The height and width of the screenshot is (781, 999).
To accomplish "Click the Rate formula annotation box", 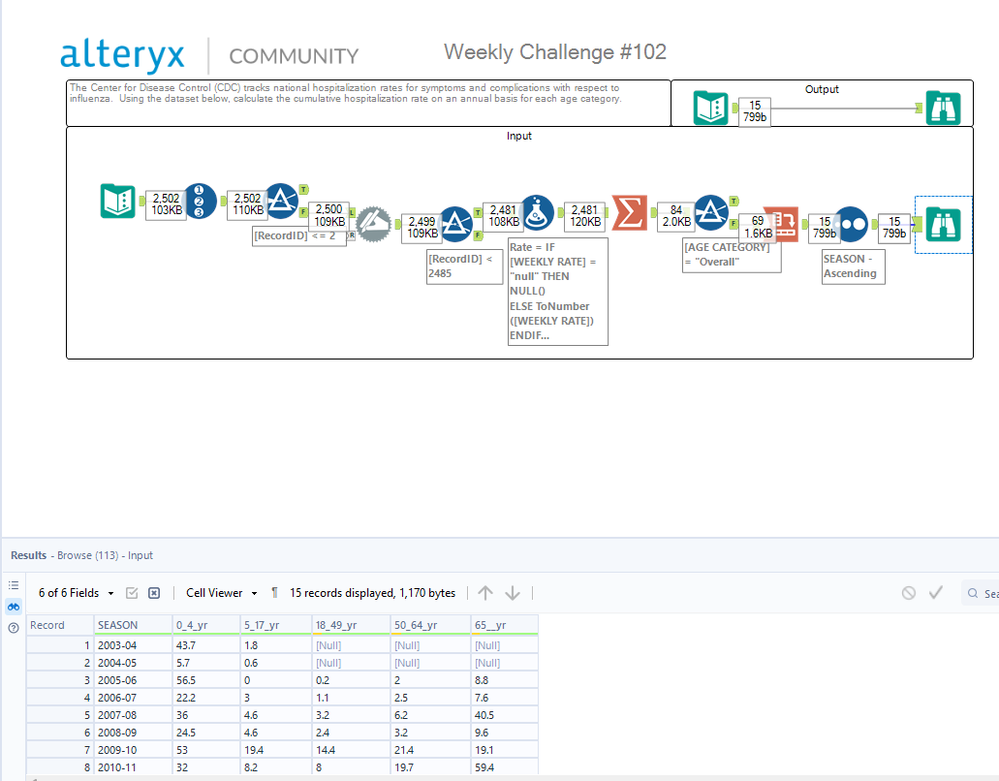I will tap(558, 292).
